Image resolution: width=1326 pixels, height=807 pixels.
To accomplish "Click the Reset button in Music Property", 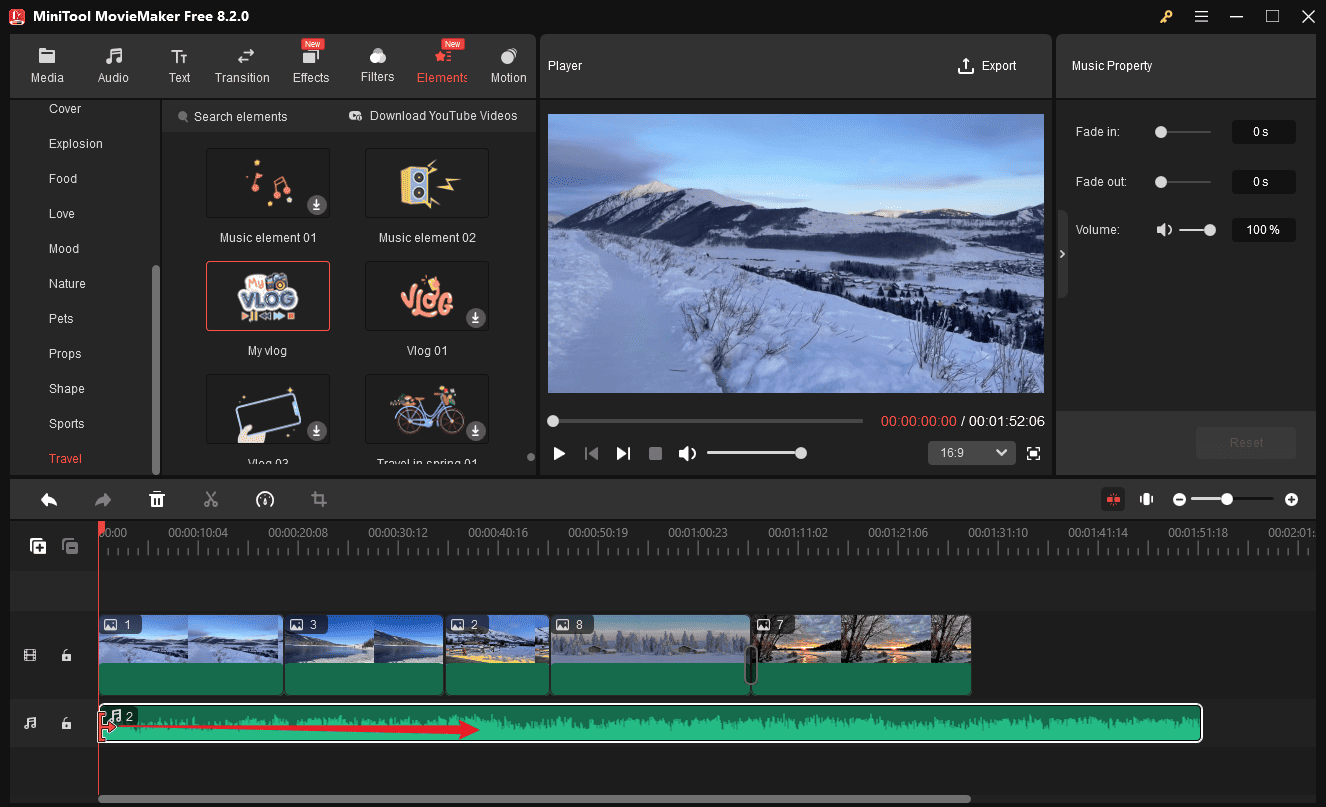I will click(1246, 443).
